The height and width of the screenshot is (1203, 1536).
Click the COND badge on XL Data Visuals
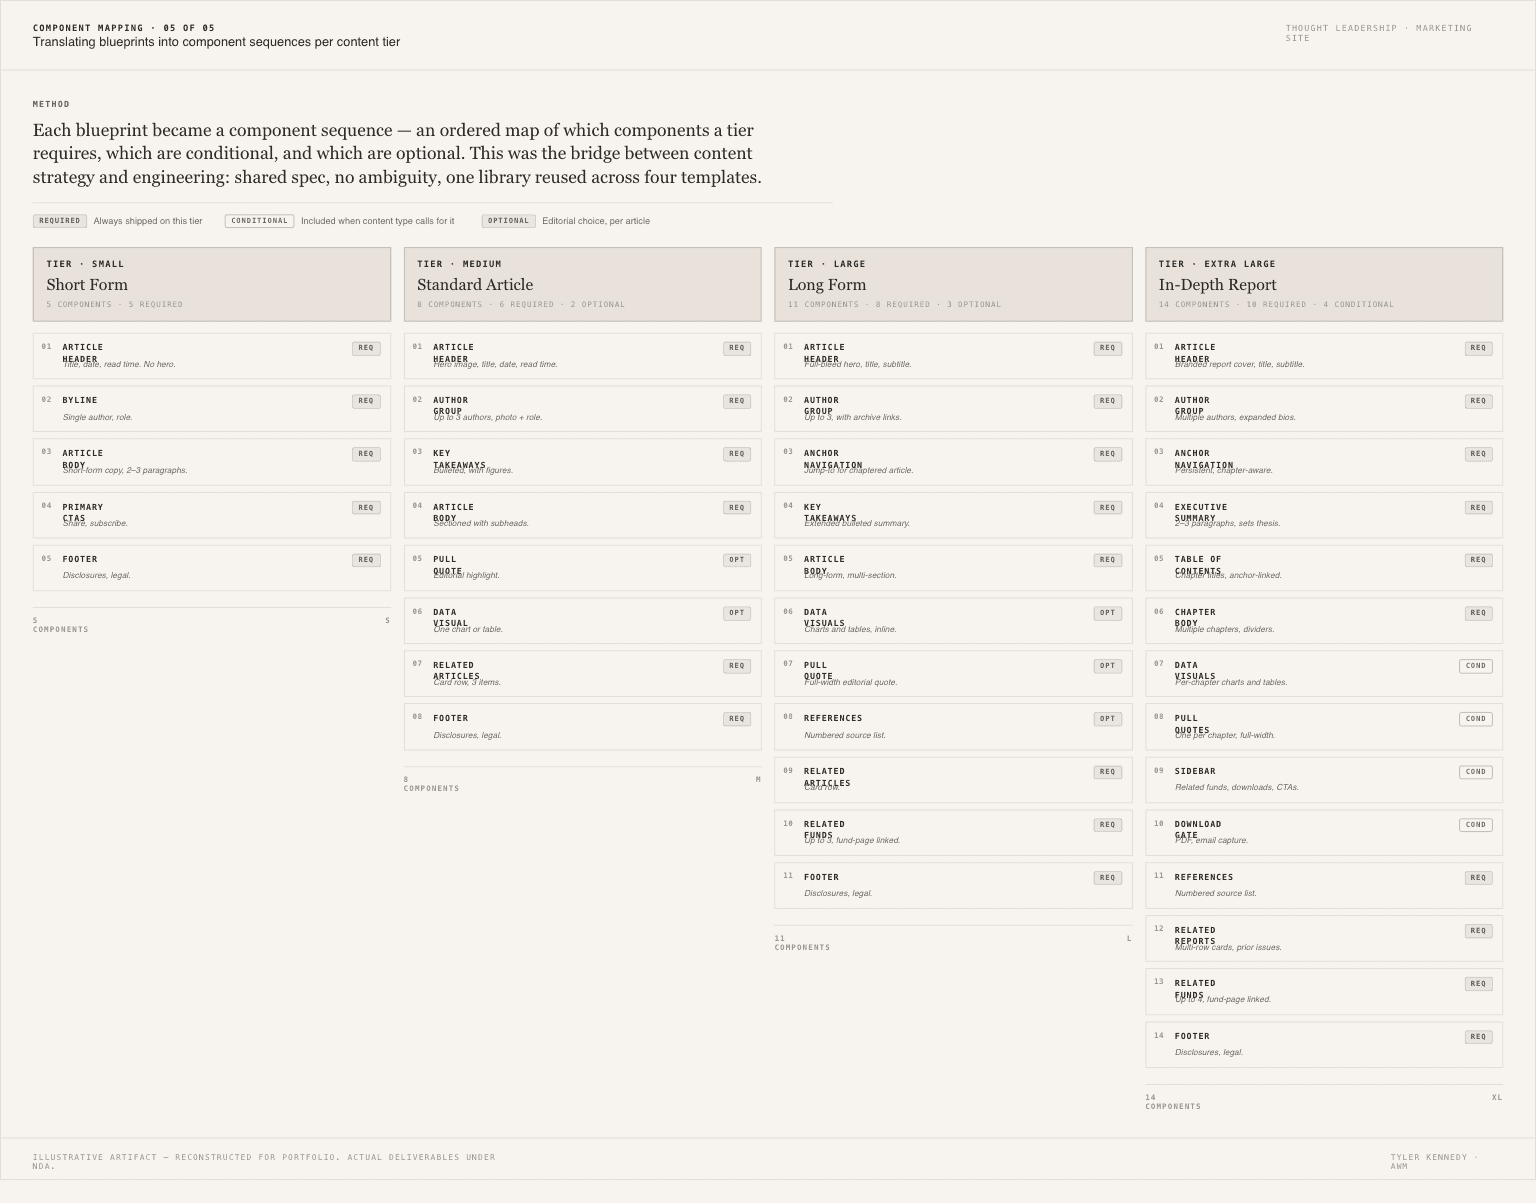(x=1476, y=666)
